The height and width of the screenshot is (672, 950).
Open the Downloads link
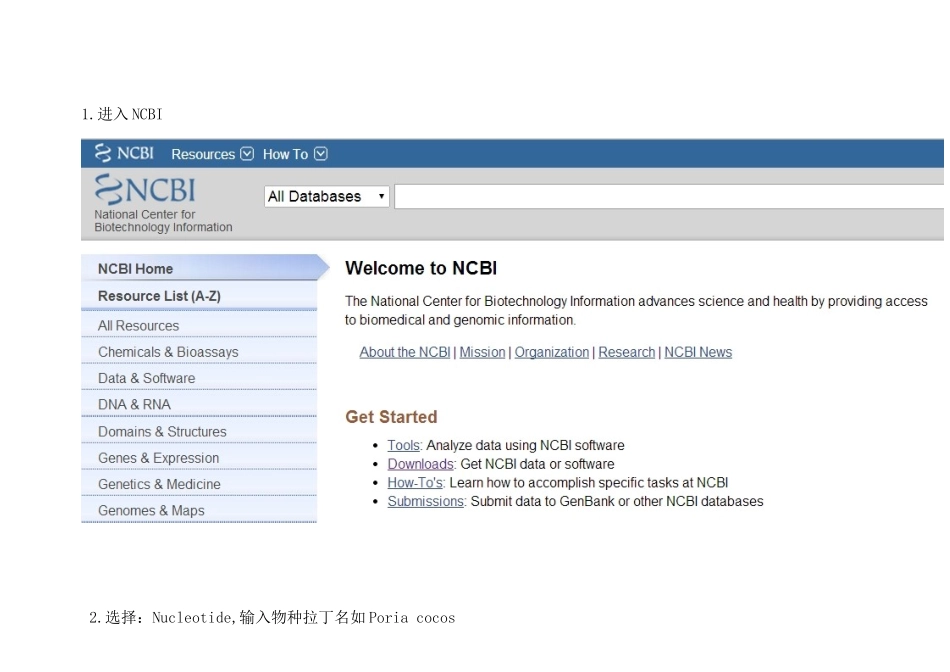420,464
